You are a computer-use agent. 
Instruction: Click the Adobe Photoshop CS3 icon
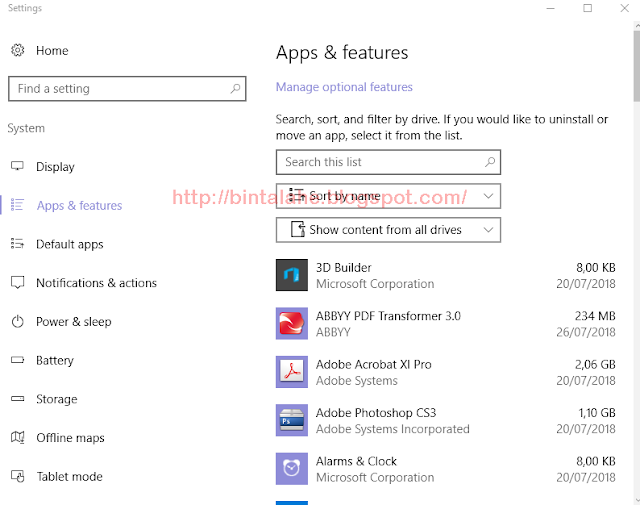(291, 420)
